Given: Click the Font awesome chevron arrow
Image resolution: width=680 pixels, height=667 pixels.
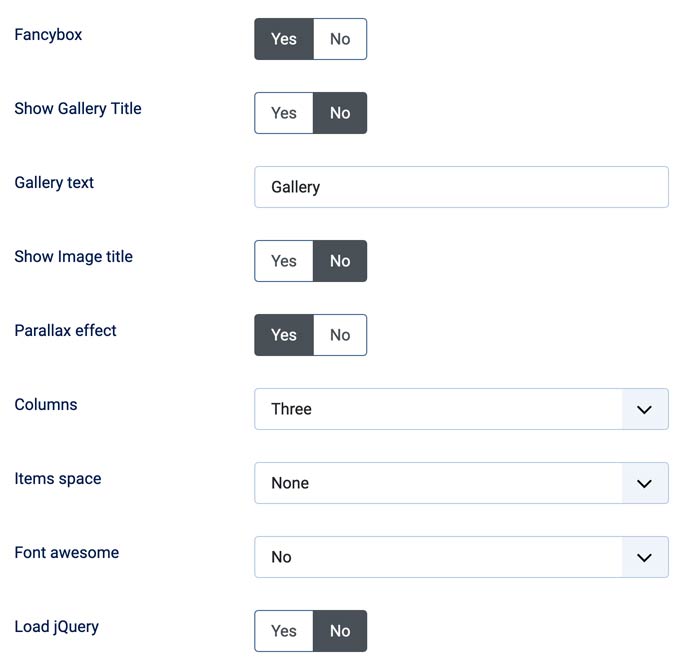Looking at the screenshot, I should (645, 557).
